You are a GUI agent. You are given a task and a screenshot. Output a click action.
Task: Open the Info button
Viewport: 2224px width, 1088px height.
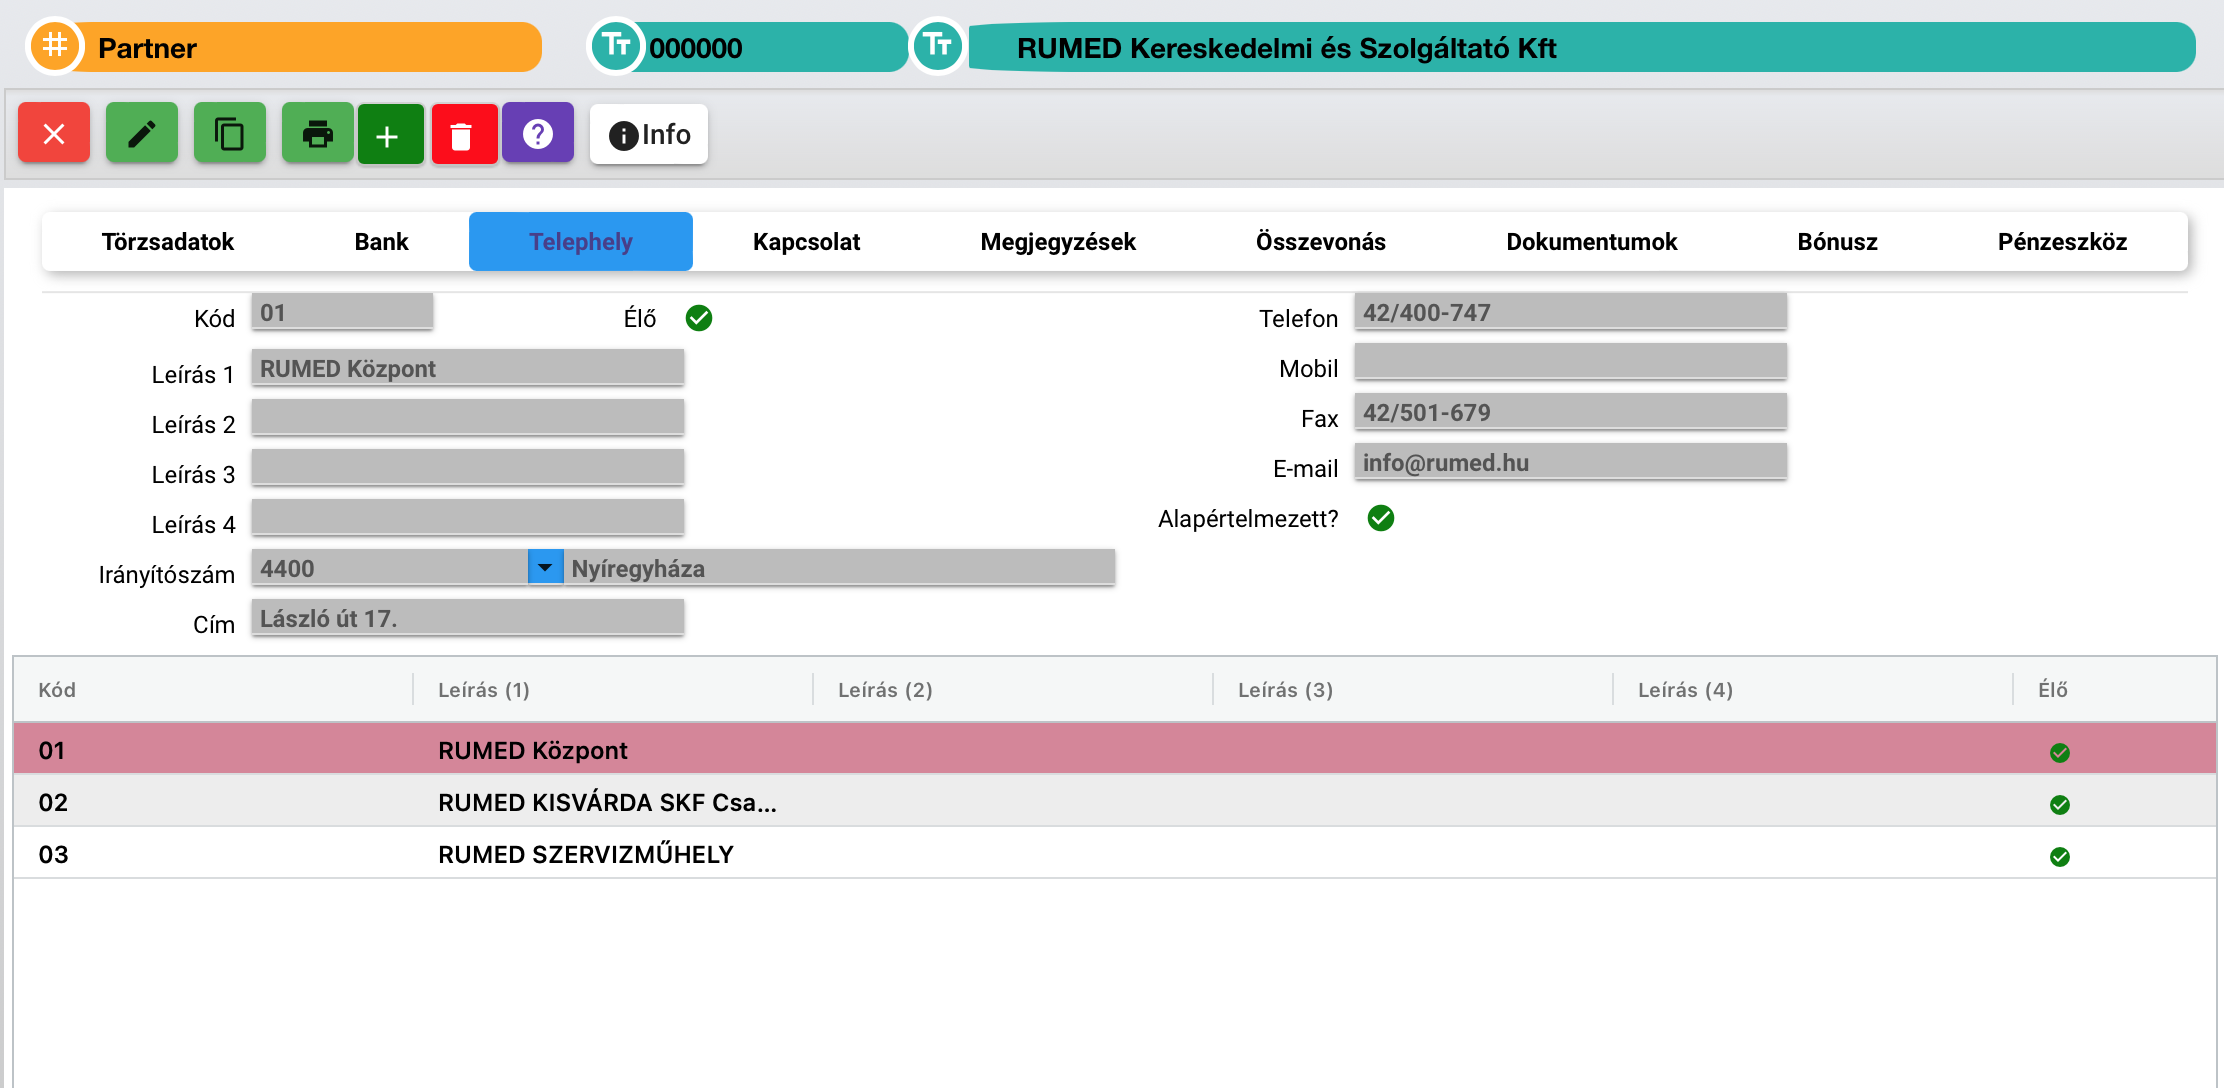[x=649, y=134]
